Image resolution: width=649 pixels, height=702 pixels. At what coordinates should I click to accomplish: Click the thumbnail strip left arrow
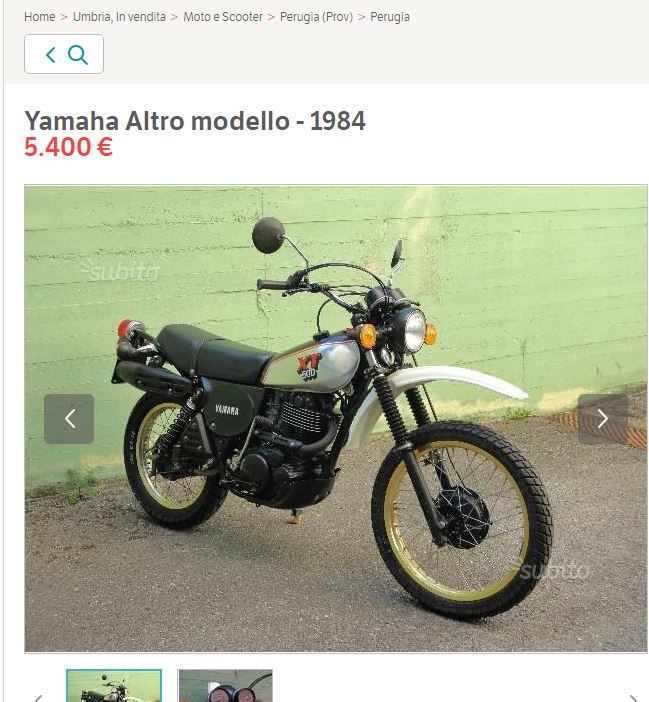point(39,697)
